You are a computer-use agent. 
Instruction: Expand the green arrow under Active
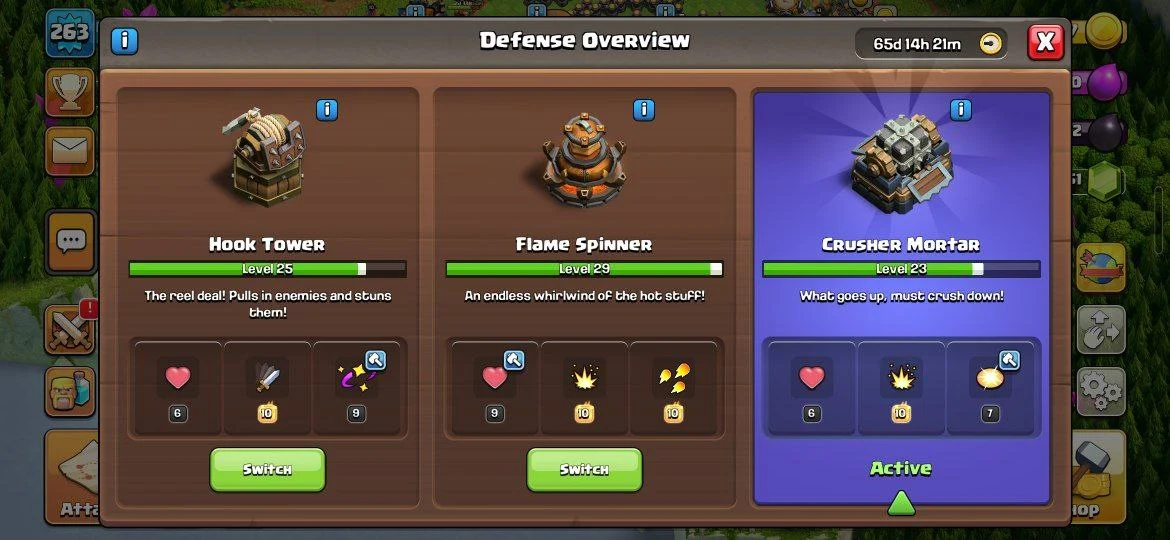(901, 503)
